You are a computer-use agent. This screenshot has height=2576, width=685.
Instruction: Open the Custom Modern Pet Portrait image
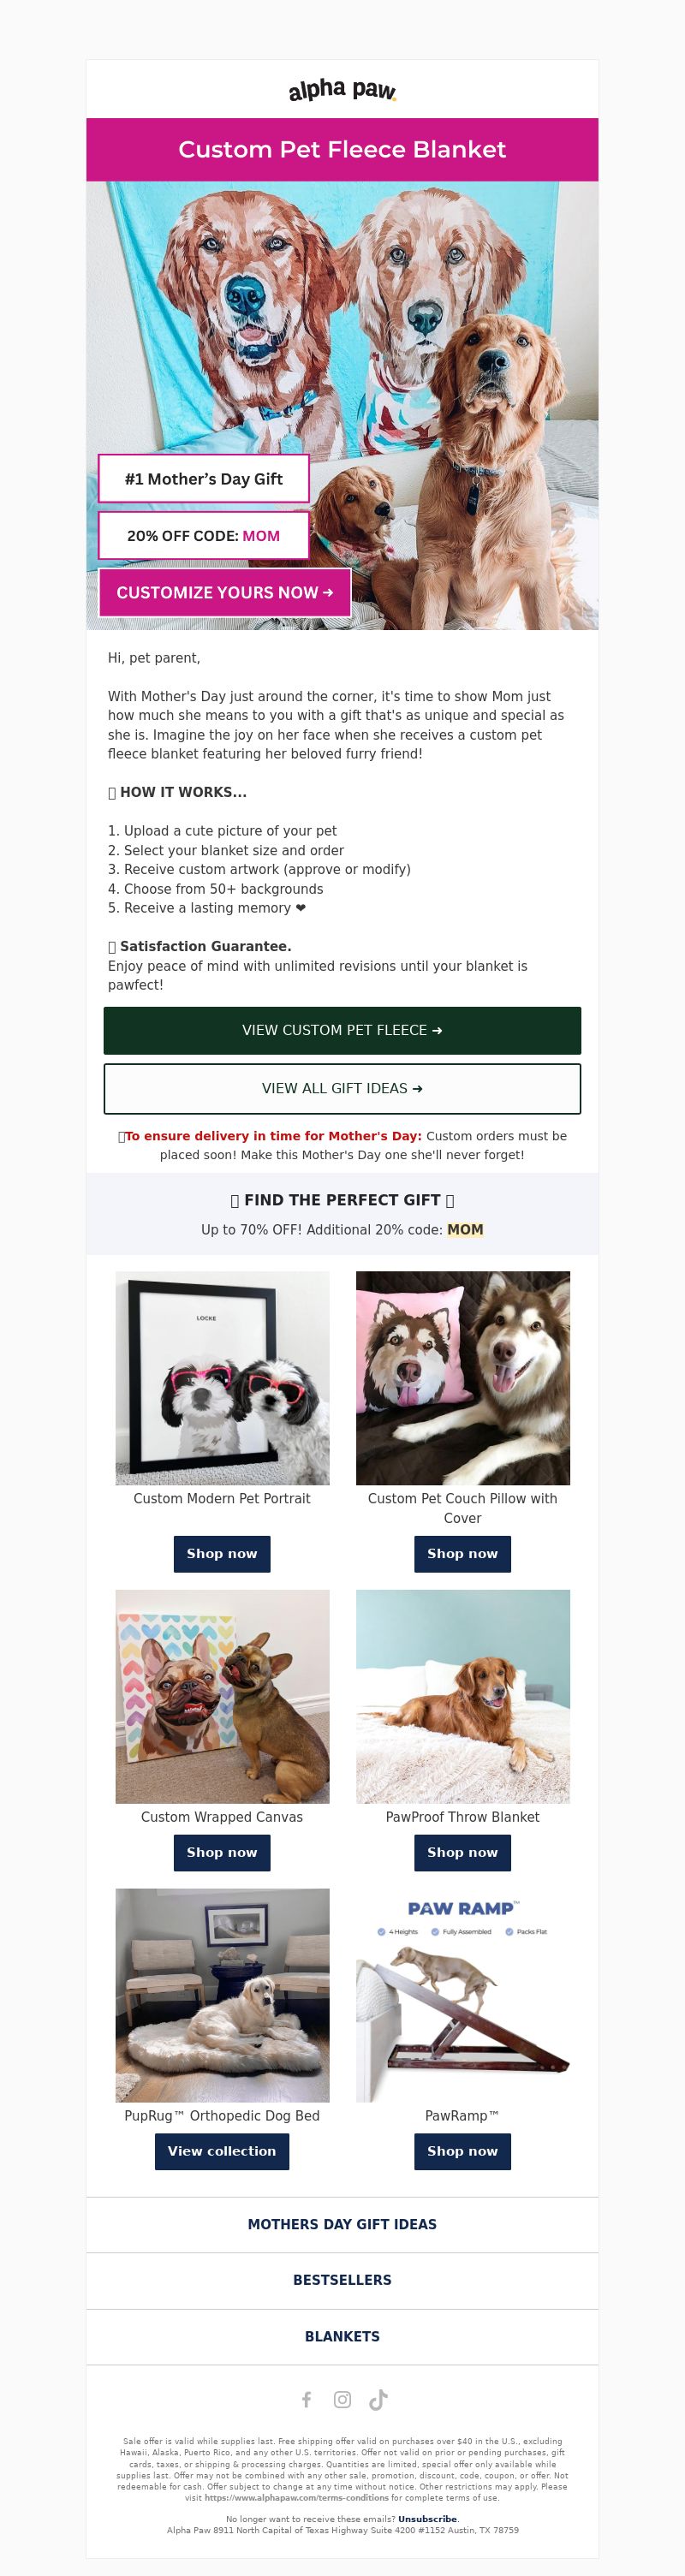(x=222, y=1378)
